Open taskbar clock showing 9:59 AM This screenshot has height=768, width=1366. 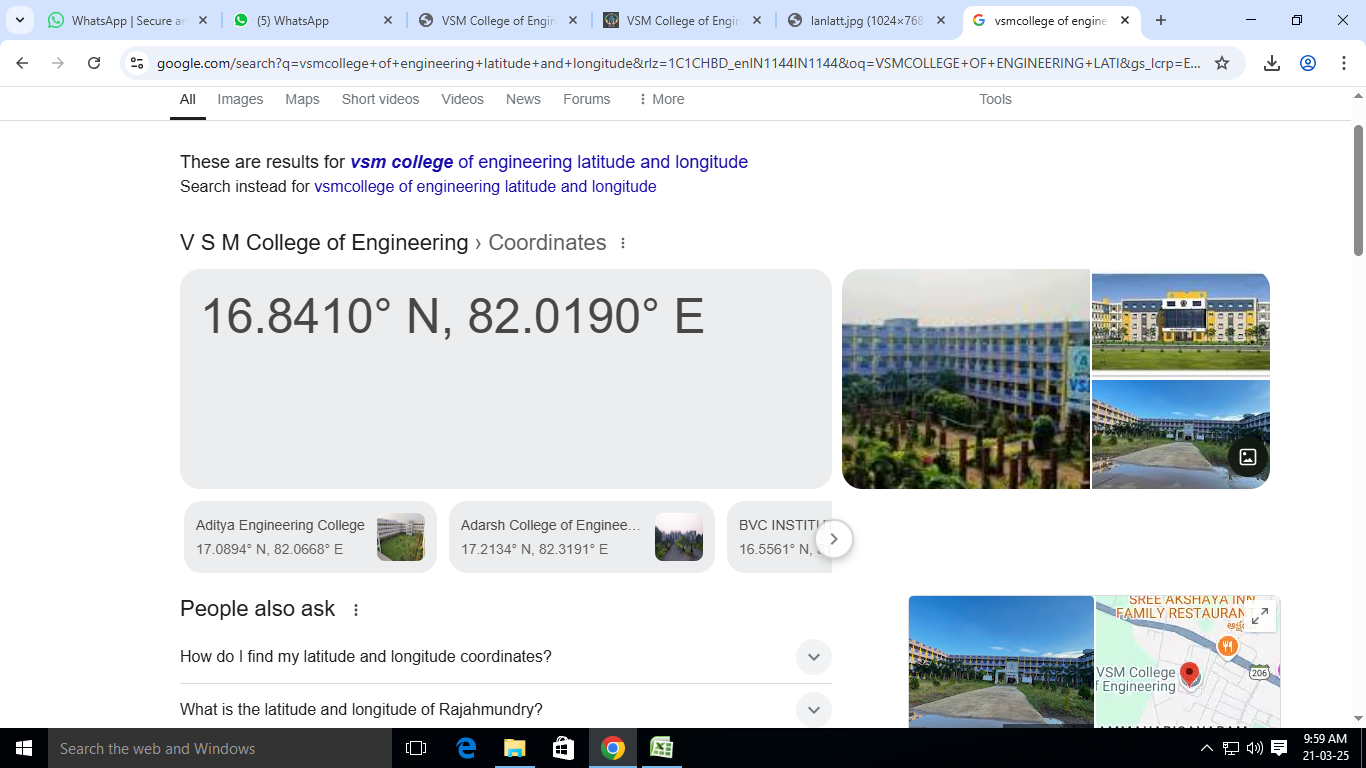[1326, 748]
